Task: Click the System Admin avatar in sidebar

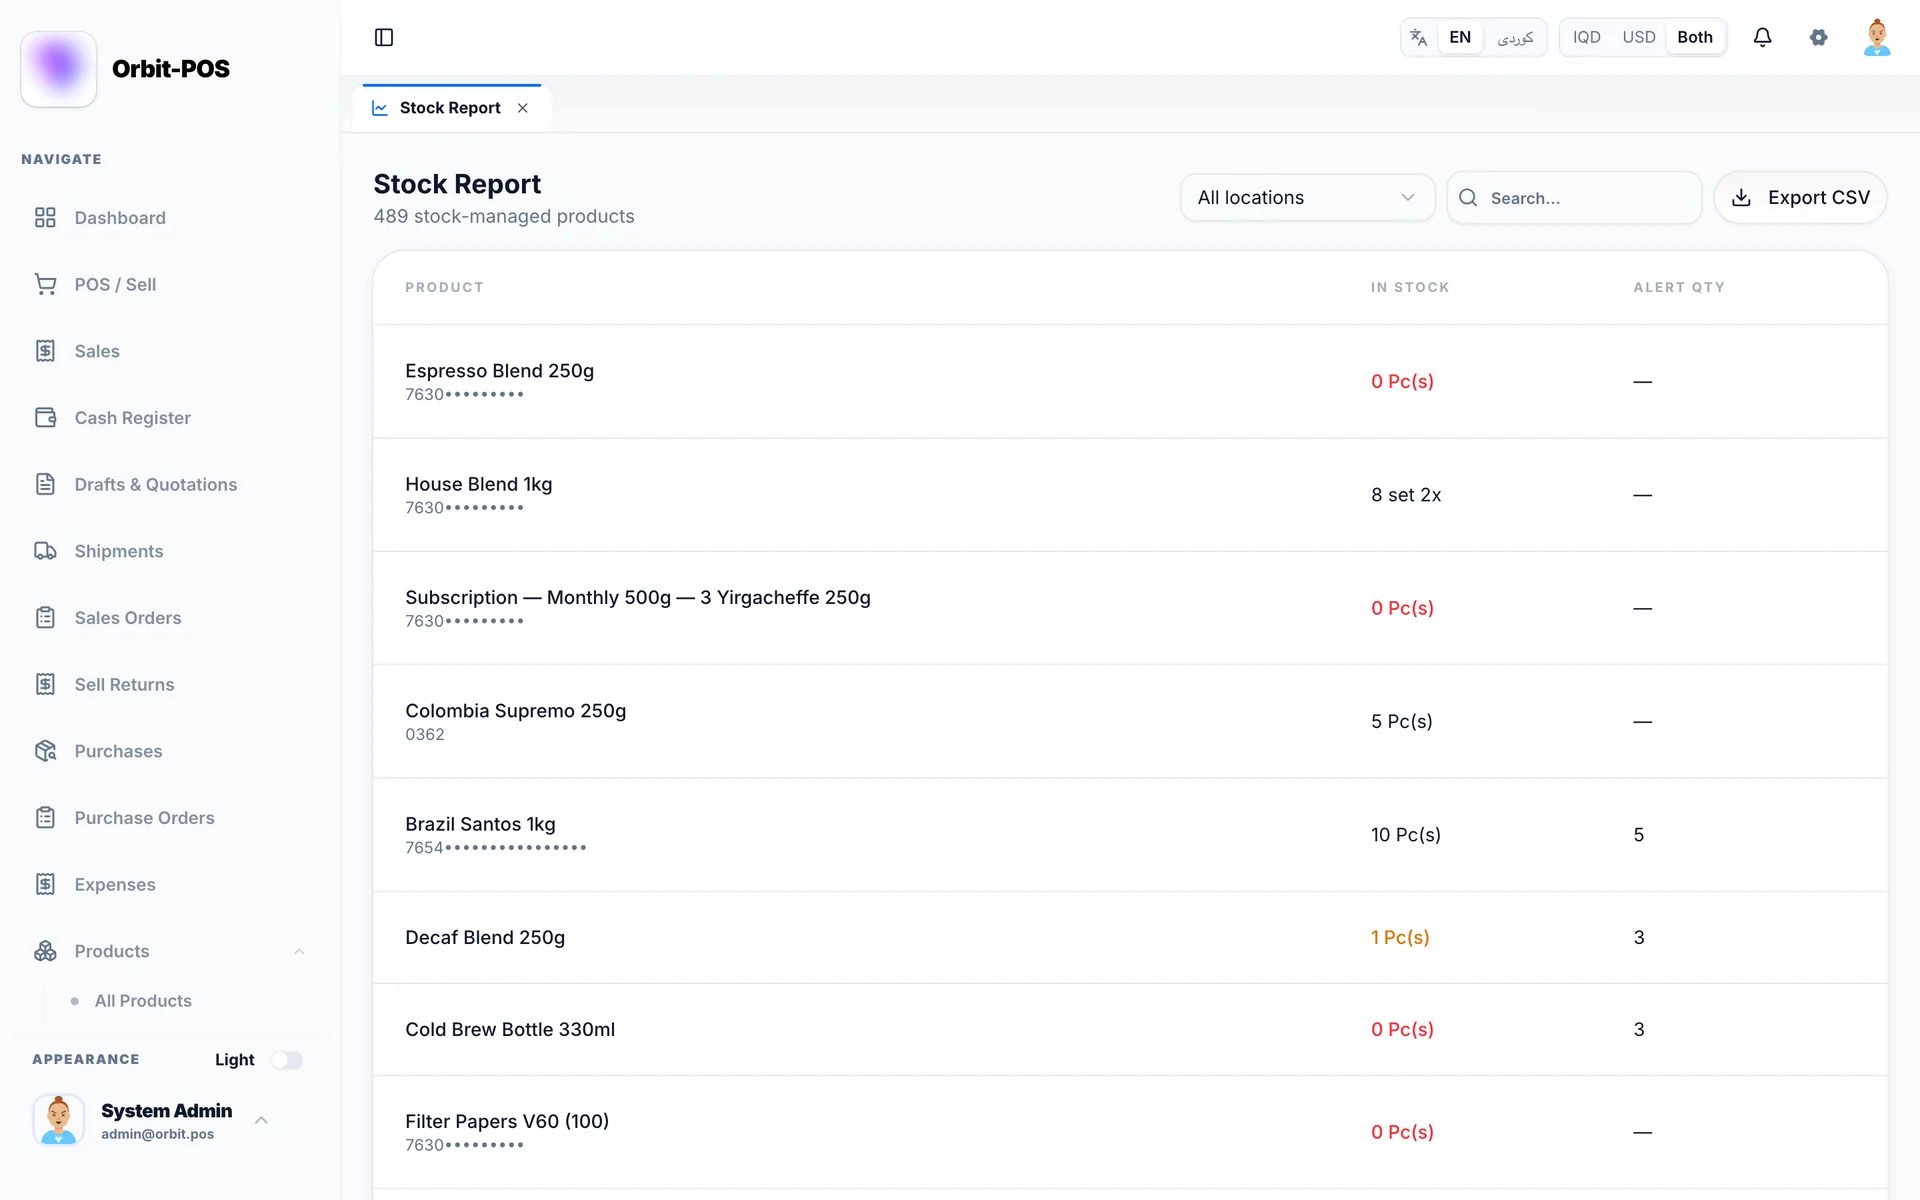Action: point(59,1119)
